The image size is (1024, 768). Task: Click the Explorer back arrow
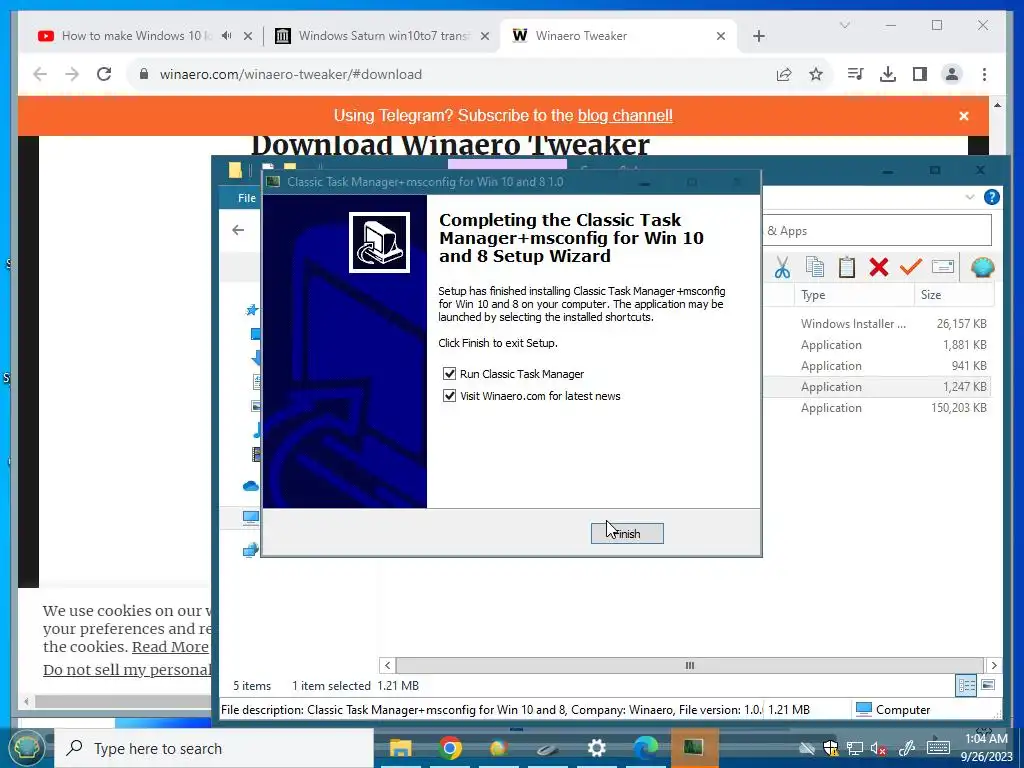[x=238, y=230]
